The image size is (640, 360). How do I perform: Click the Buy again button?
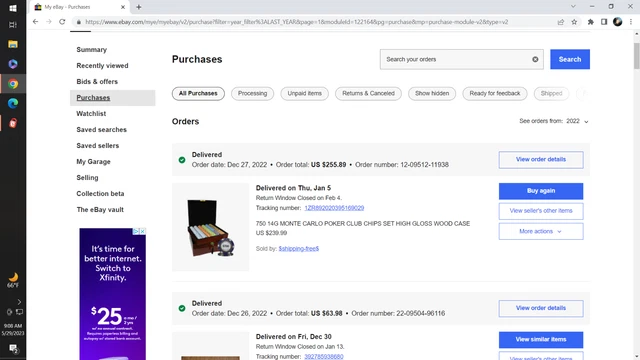tap(541, 191)
